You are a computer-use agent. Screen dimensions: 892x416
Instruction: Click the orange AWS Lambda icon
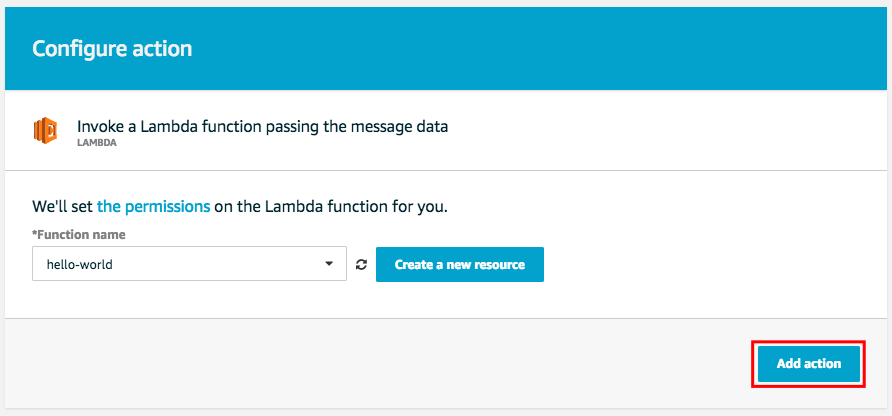coord(46,131)
